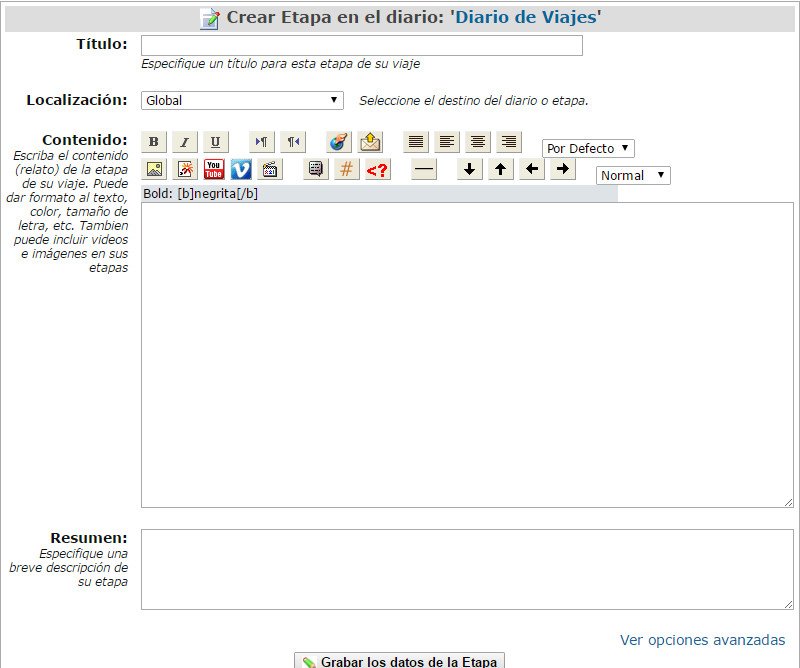
Task: Click the Contenido: label
Action: (85, 140)
